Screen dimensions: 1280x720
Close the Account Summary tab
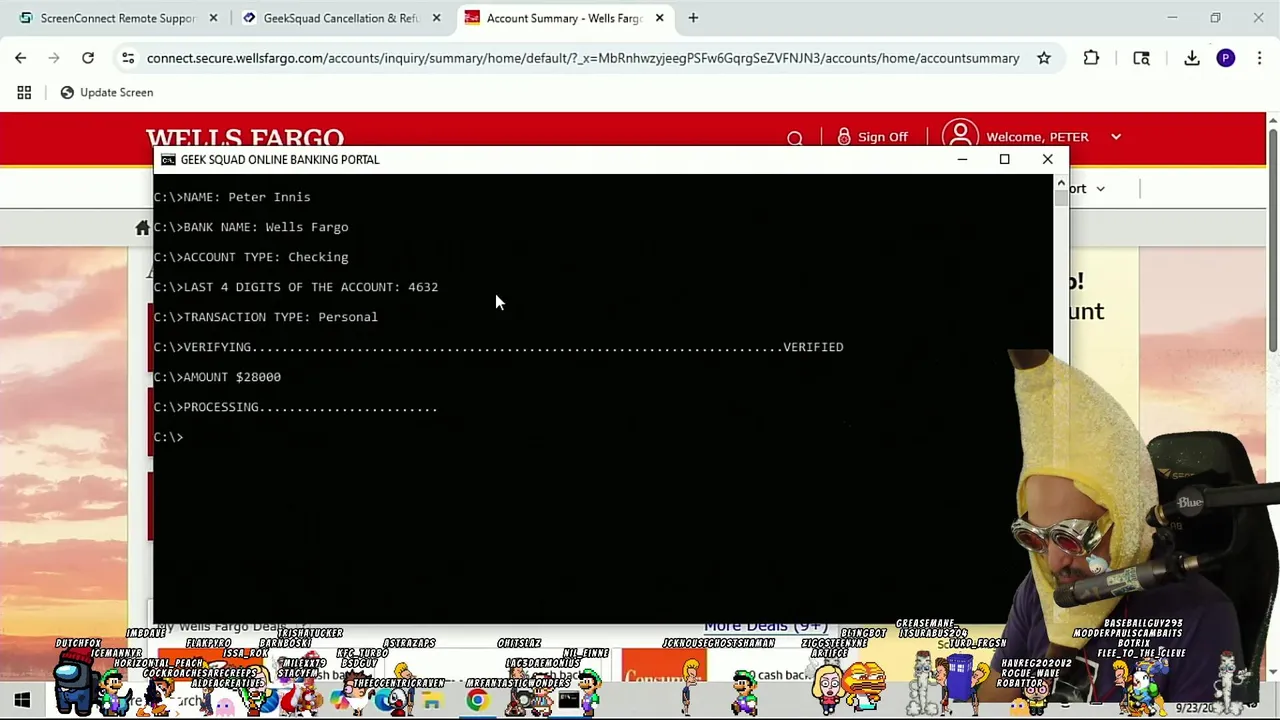(659, 18)
